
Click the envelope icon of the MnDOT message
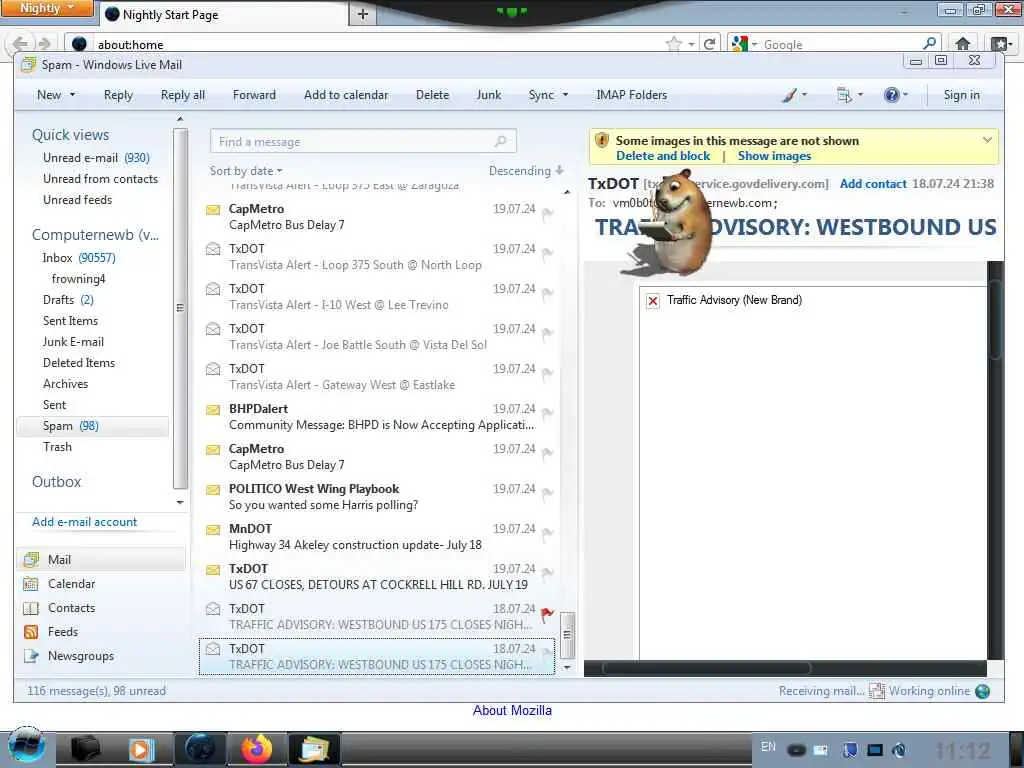tap(213, 530)
